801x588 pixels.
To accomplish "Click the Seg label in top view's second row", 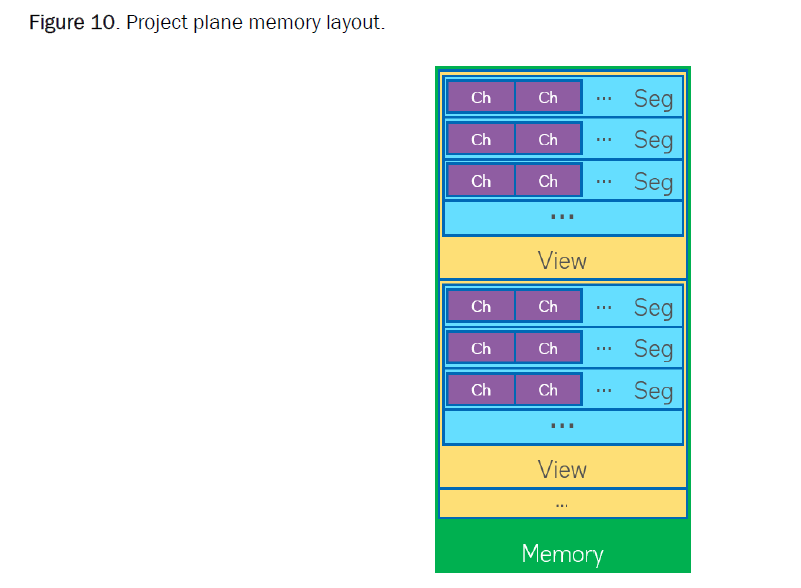I will pos(653,141).
